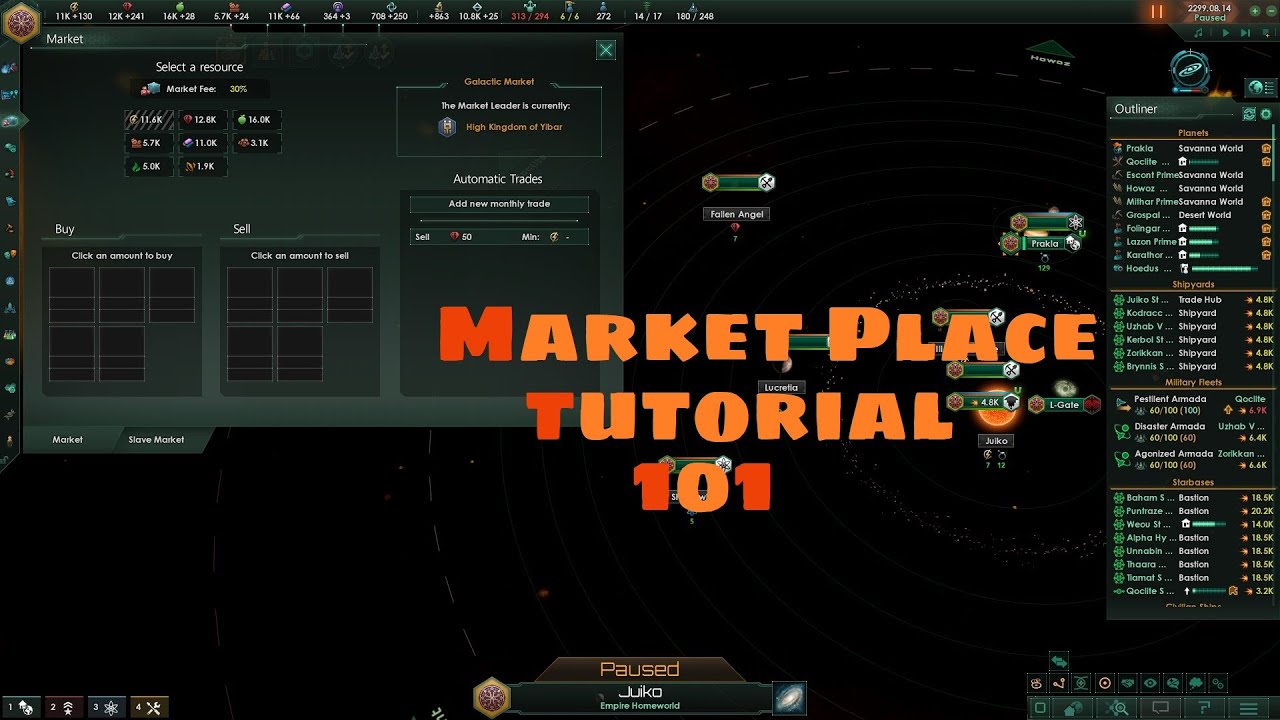Decrease game speed with minus button
The height and width of the screenshot is (720, 1280).
point(1270,11)
